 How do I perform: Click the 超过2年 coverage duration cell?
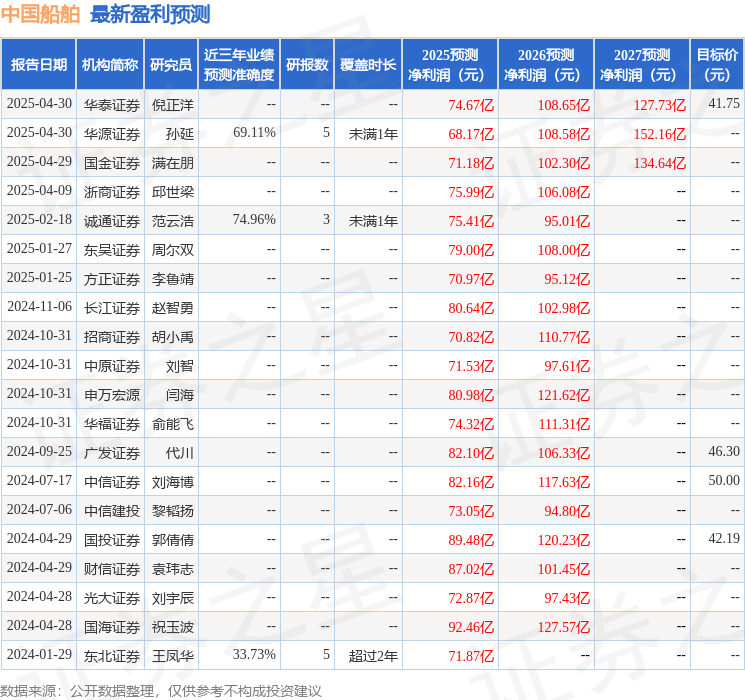tap(373, 655)
